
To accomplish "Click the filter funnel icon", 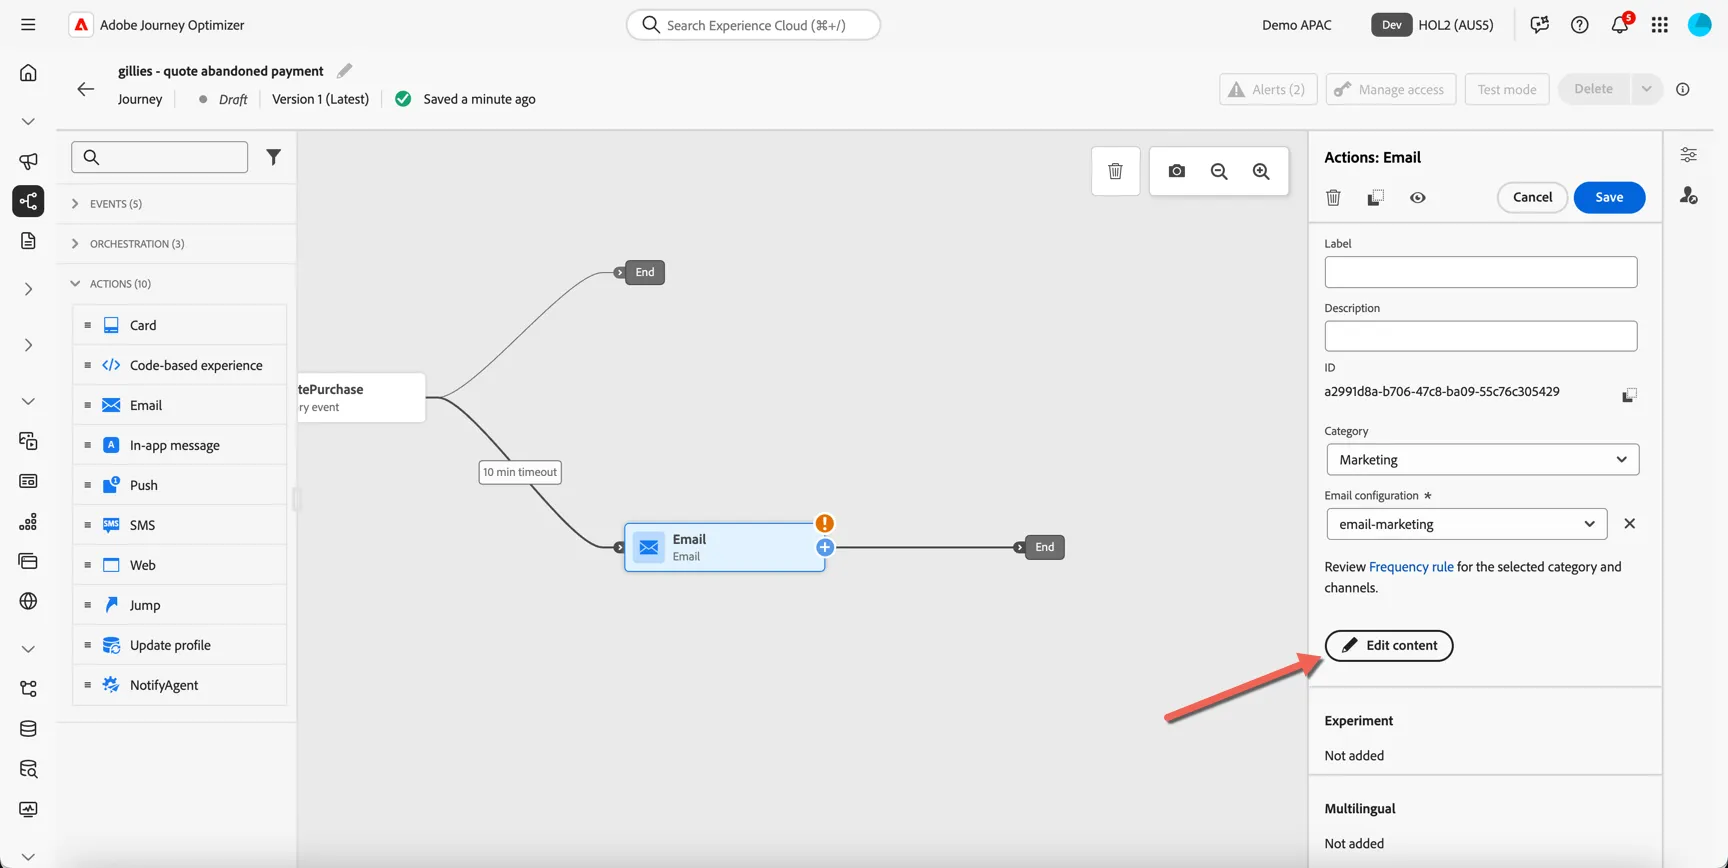I will coord(273,157).
